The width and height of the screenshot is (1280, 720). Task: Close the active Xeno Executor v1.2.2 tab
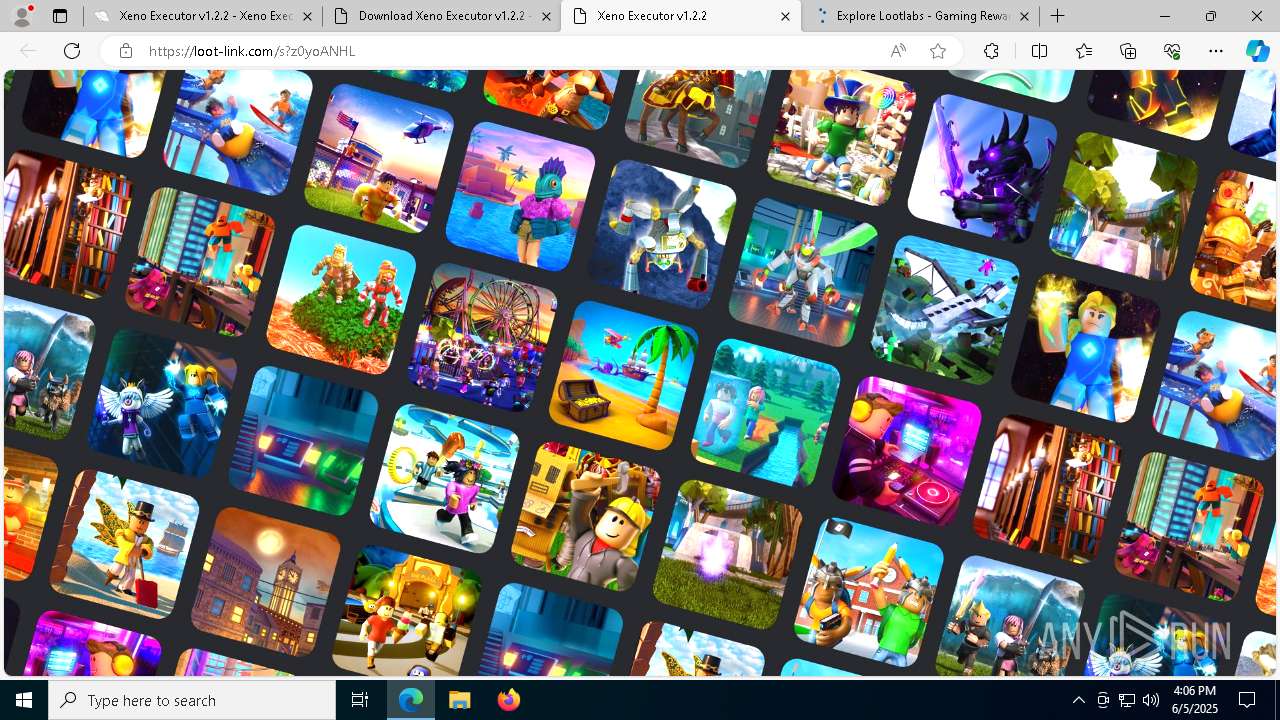tap(785, 16)
